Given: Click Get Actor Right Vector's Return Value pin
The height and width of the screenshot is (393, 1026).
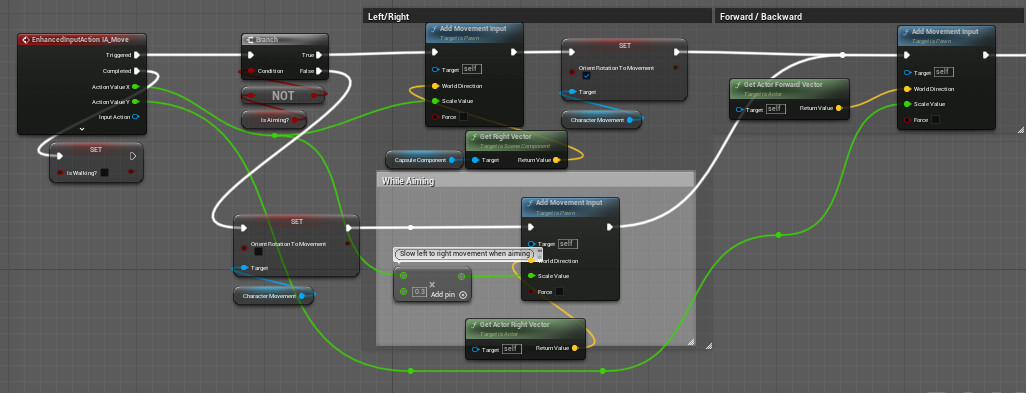Looking at the screenshot, I should pos(575,349).
